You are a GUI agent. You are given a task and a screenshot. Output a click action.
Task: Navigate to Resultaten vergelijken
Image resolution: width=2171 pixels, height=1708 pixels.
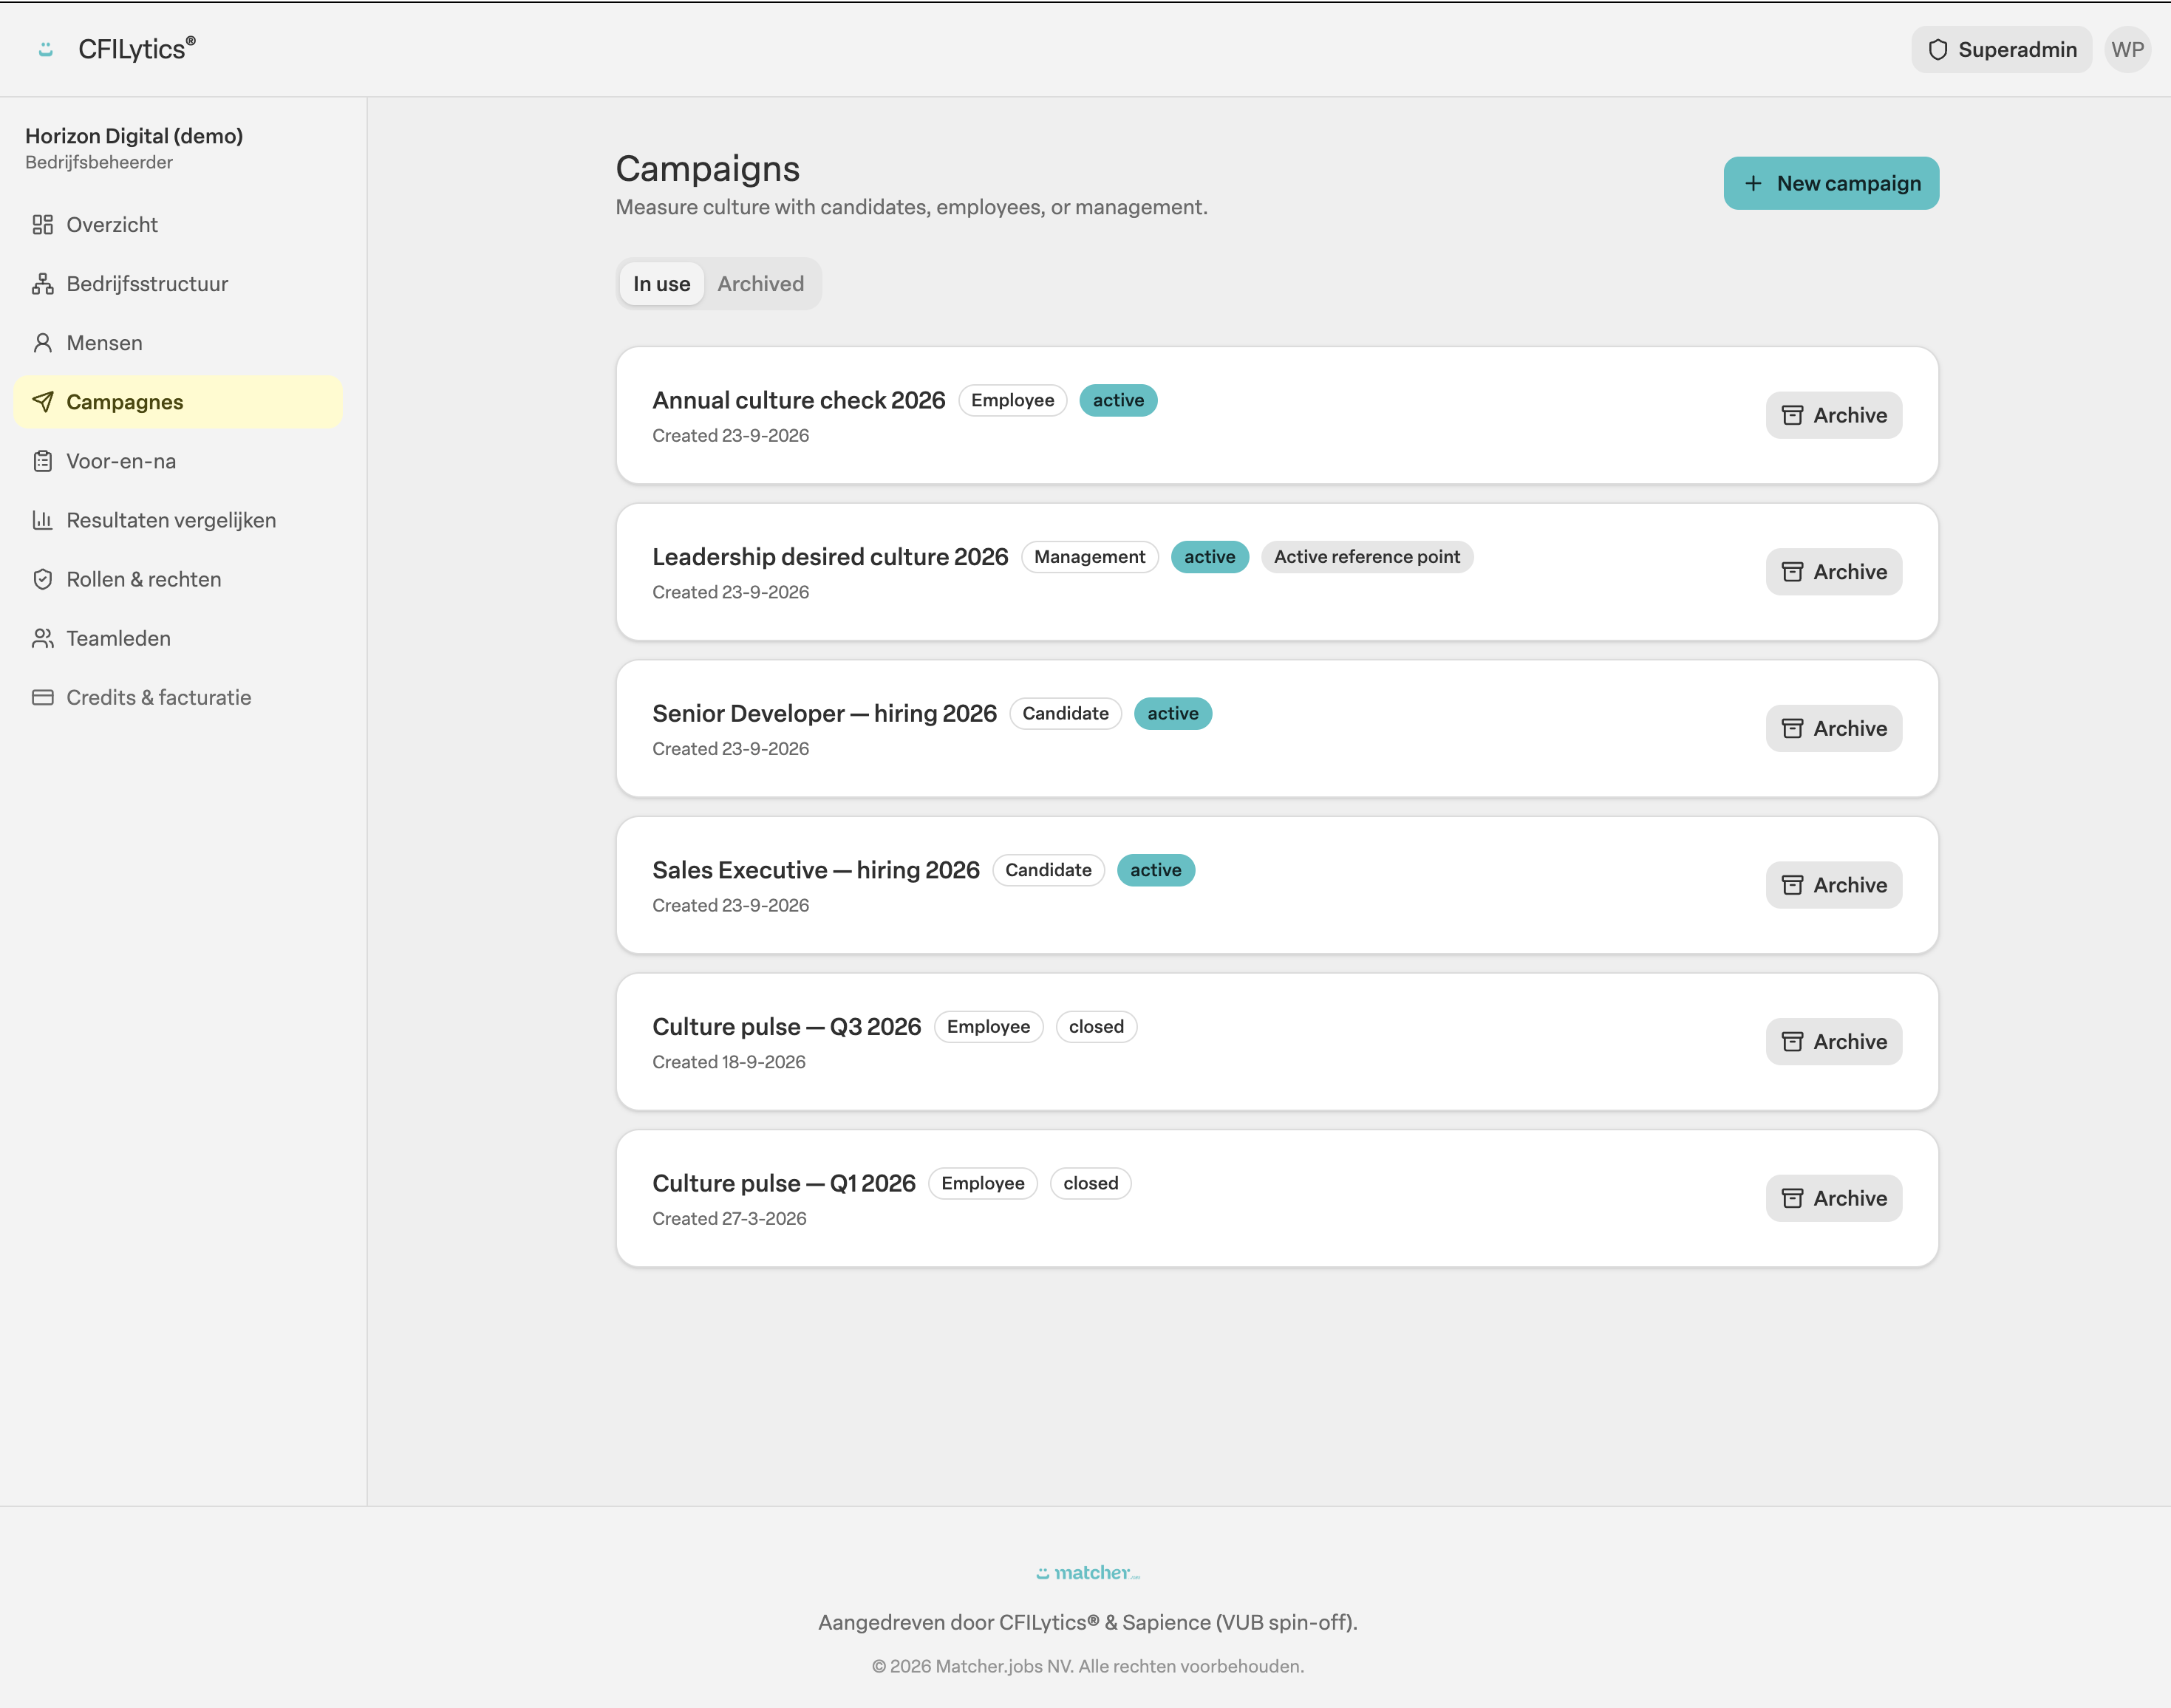click(x=178, y=520)
